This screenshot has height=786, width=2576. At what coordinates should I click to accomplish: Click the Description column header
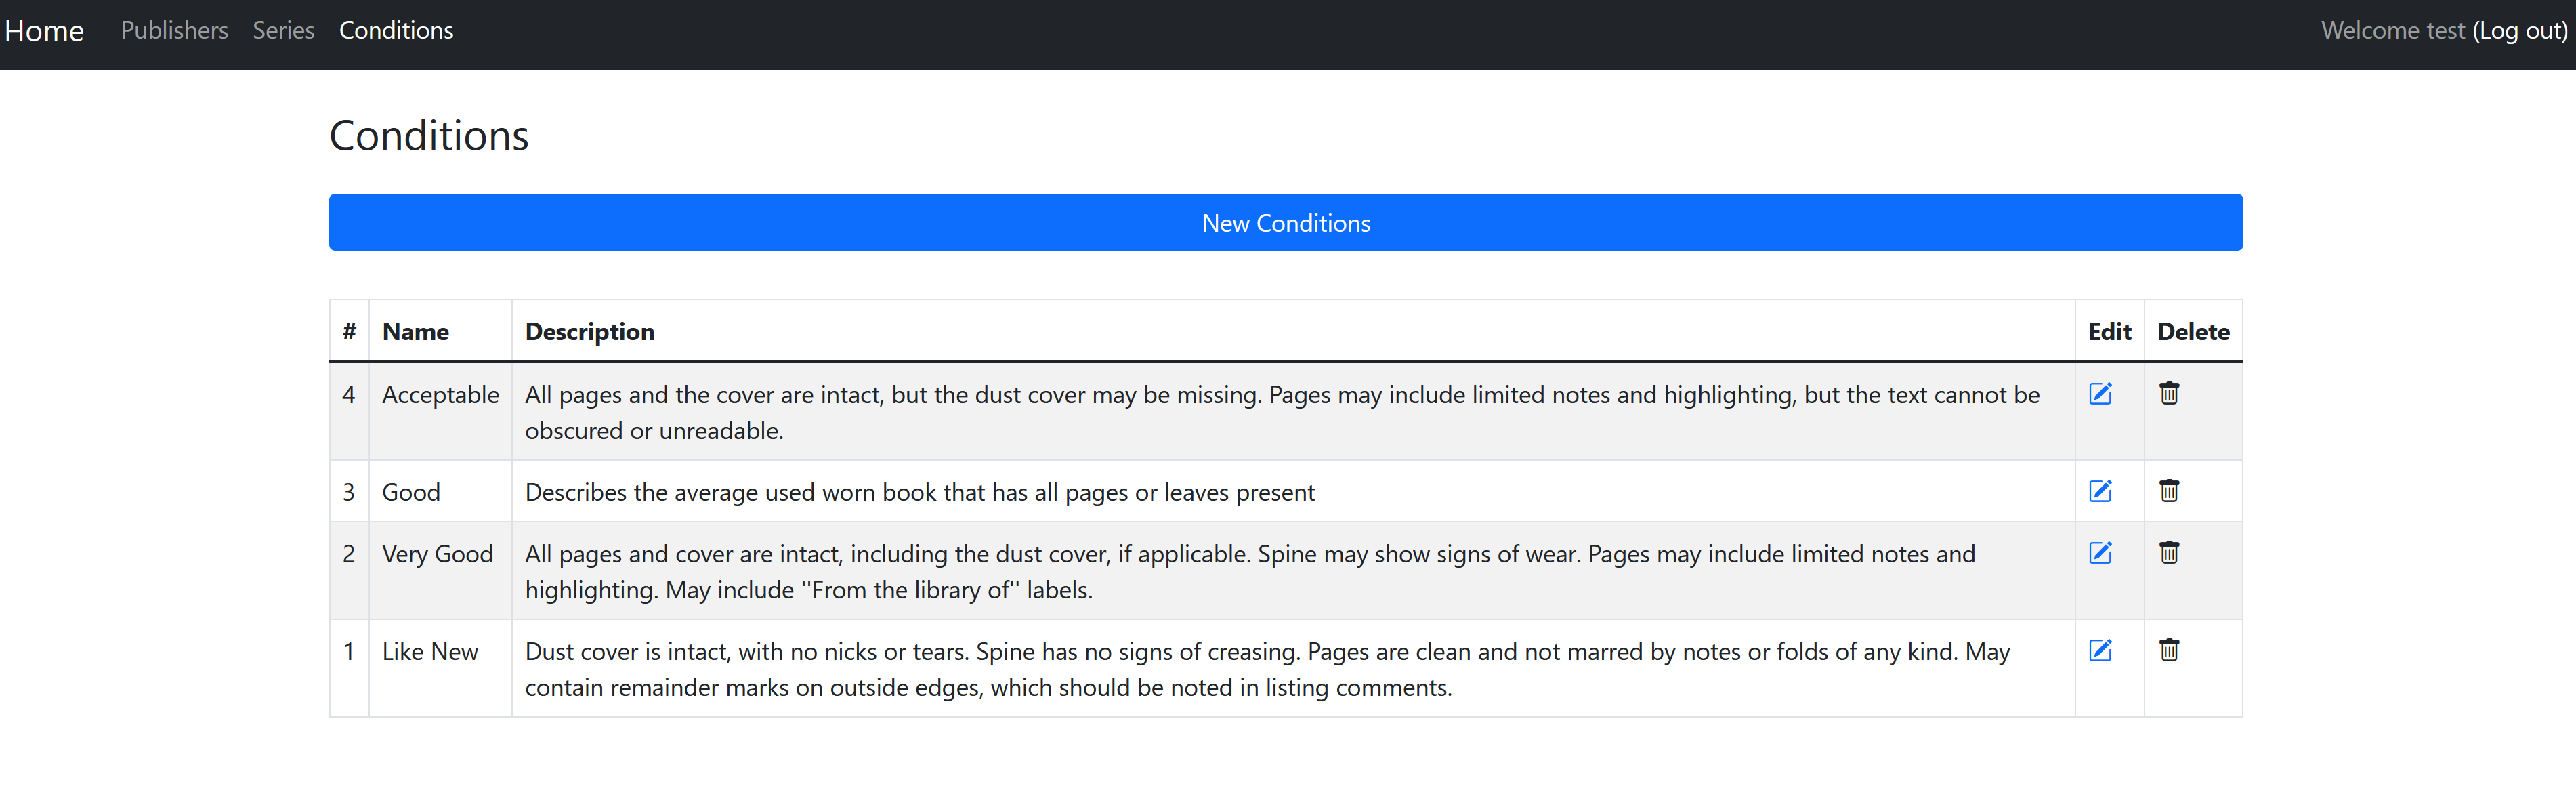tap(589, 332)
